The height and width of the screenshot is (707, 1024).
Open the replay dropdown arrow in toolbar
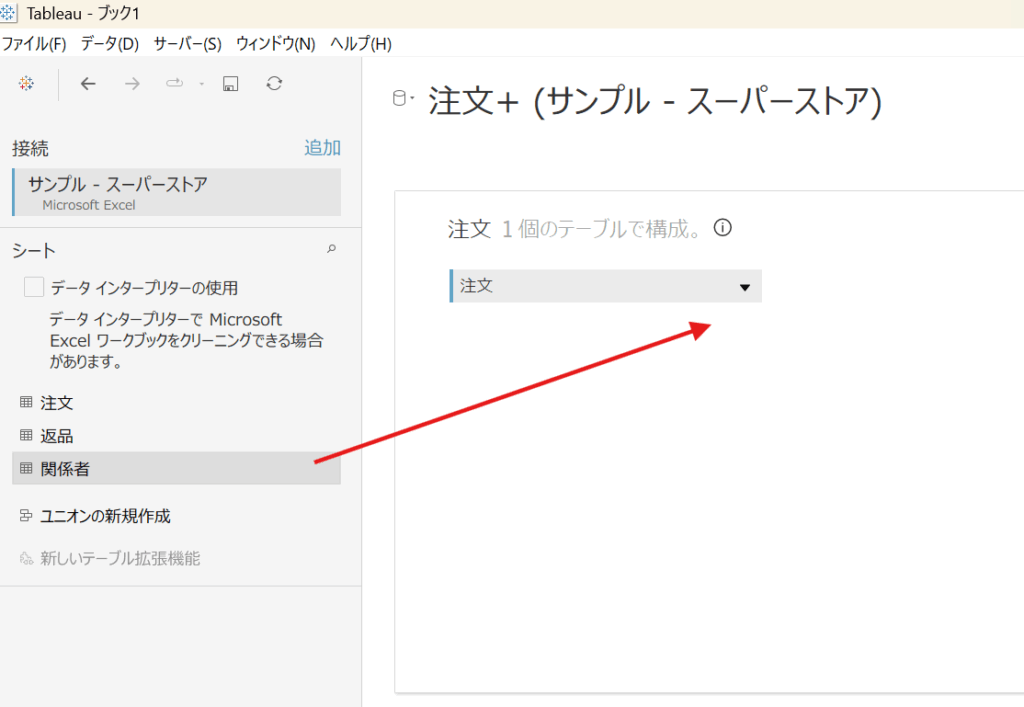pyautogui.click(x=201, y=84)
